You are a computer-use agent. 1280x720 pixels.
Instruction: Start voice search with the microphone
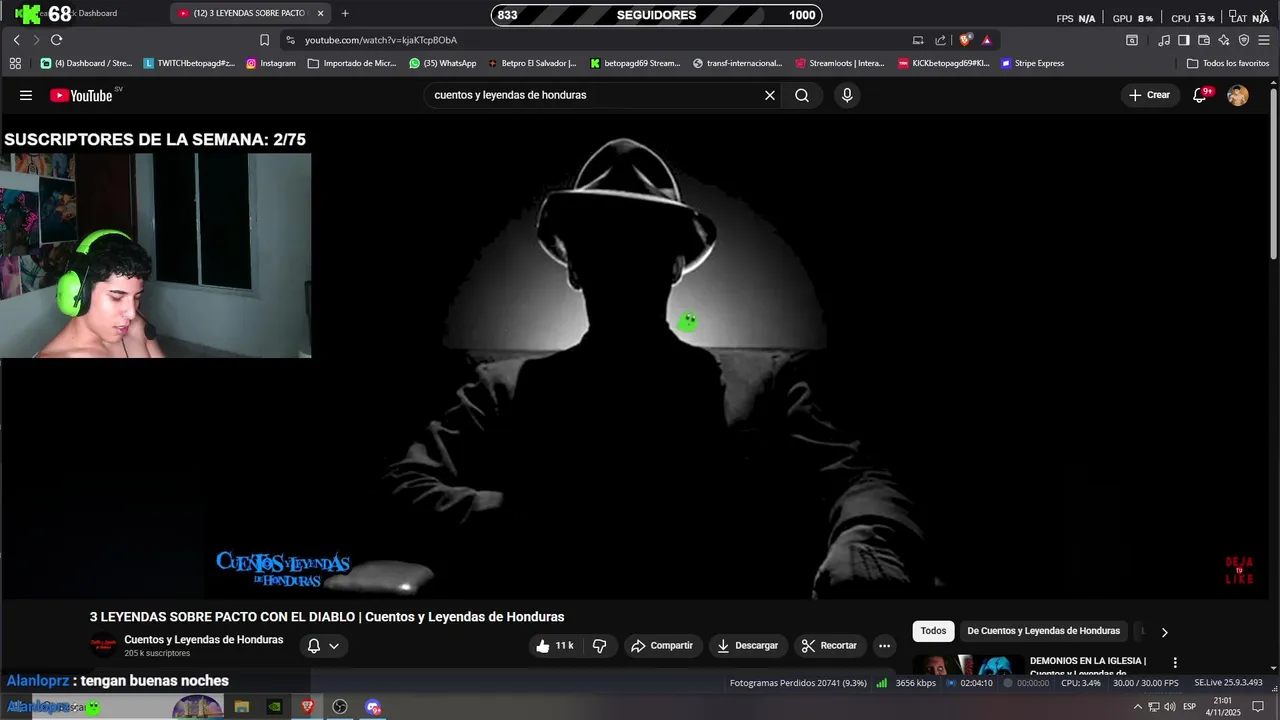click(x=847, y=95)
